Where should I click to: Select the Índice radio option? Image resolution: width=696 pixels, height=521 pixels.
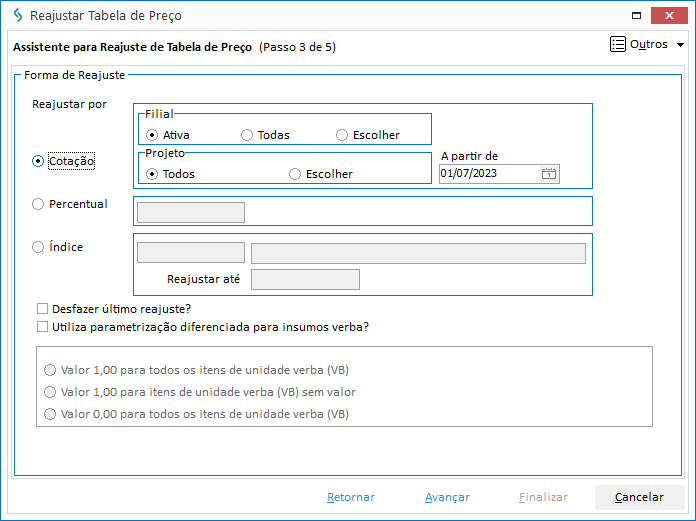tap(38, 247)
